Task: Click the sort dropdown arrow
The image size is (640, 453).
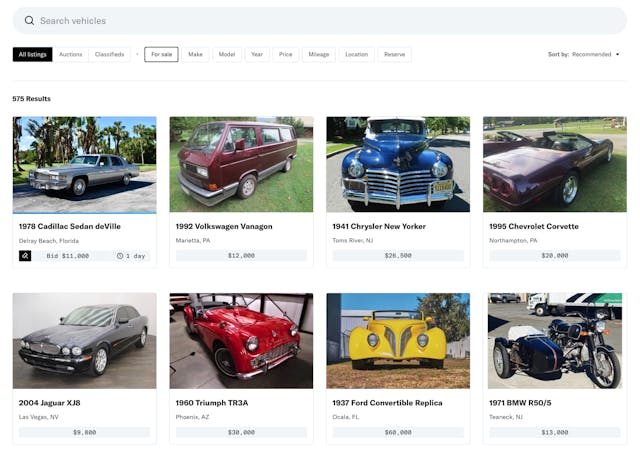Action: (x=617, y=54)
